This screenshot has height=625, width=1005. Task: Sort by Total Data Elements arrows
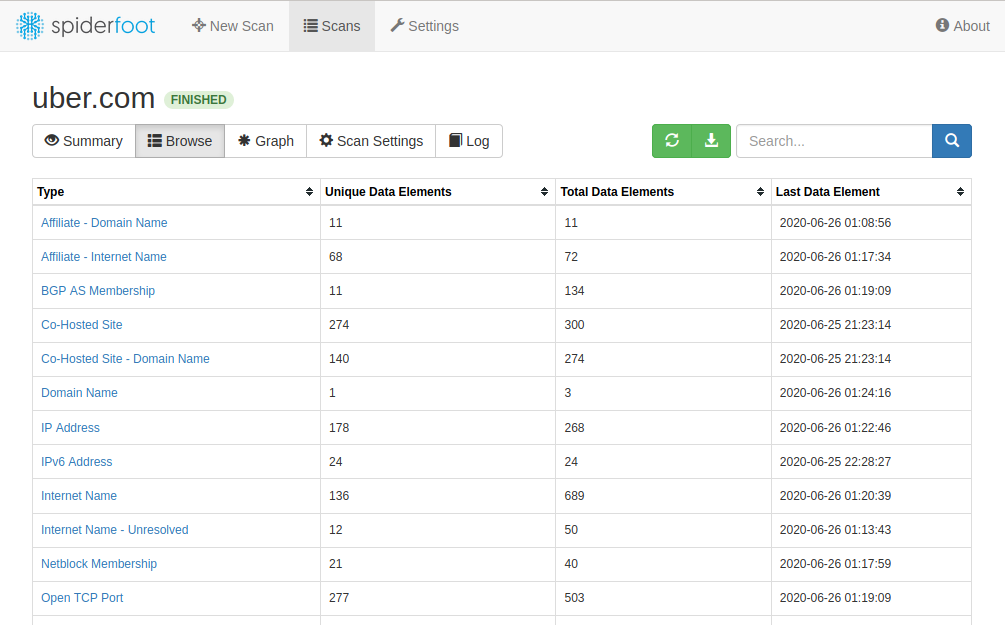(x=760, y=192)
